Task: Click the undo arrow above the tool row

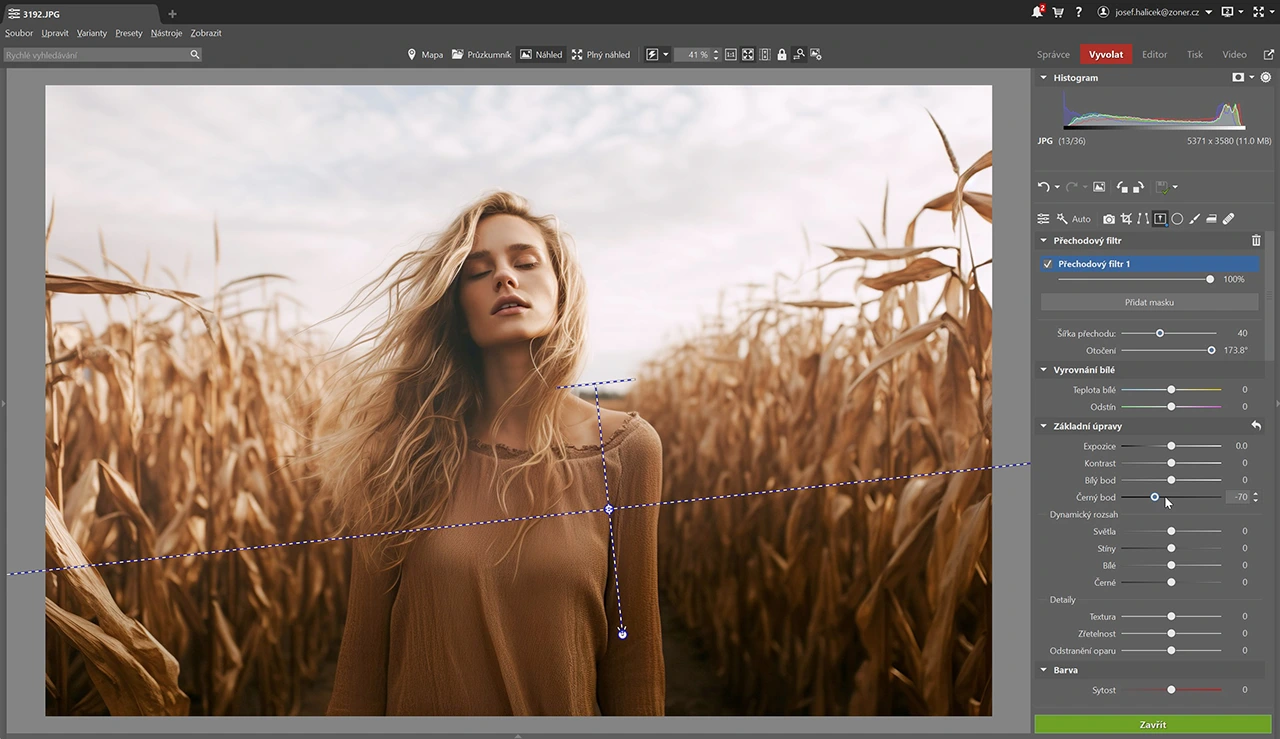Action: (1043, 186)
